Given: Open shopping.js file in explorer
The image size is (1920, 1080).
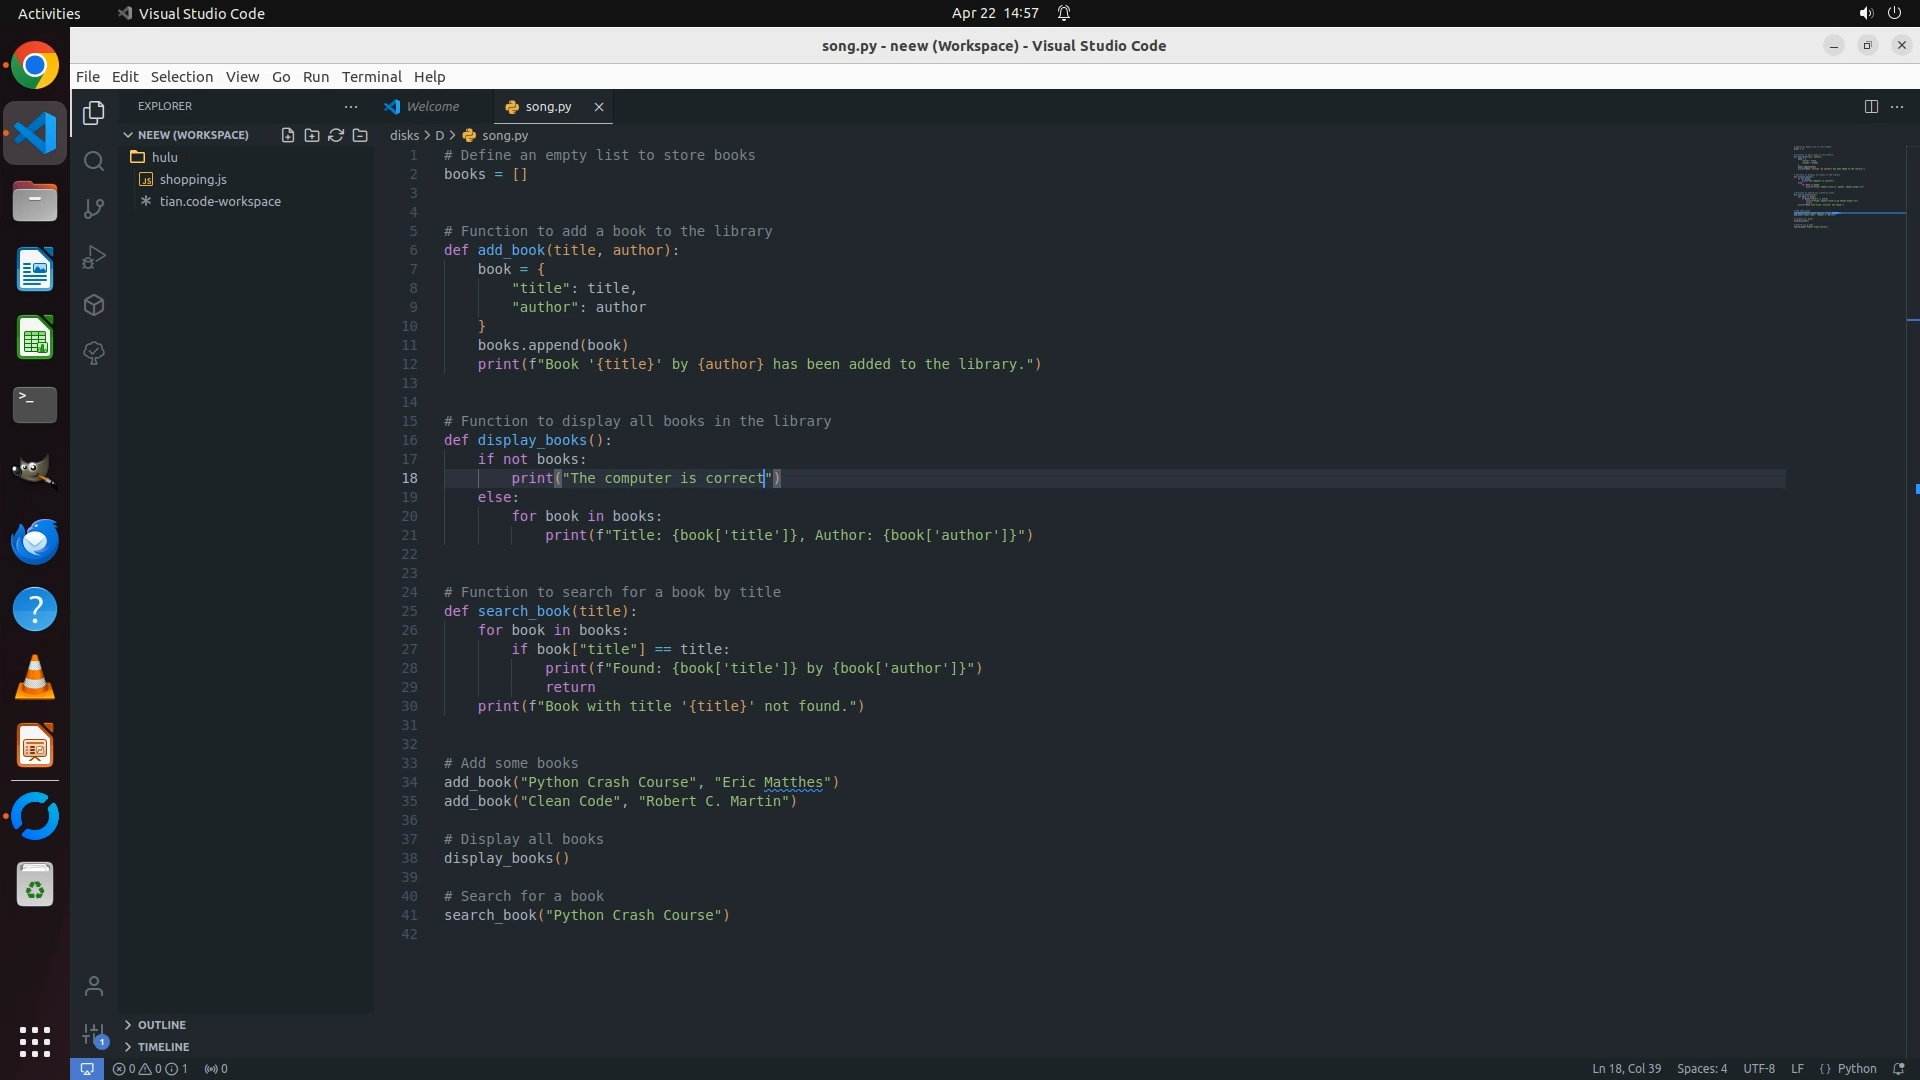Looking at the screenshot, I should 193,180.
